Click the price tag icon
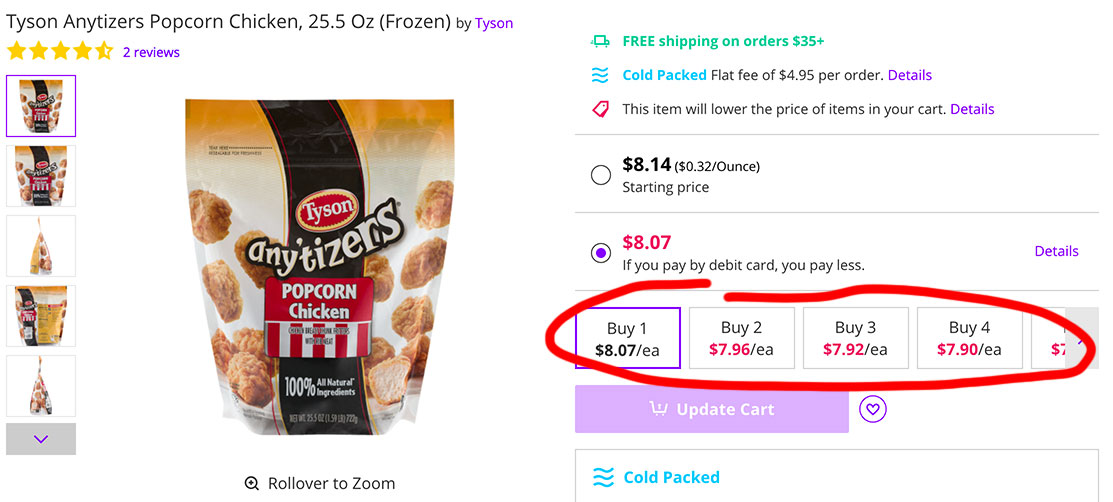Viewport: 1113px width, 502px height. [x=601, y=109]
